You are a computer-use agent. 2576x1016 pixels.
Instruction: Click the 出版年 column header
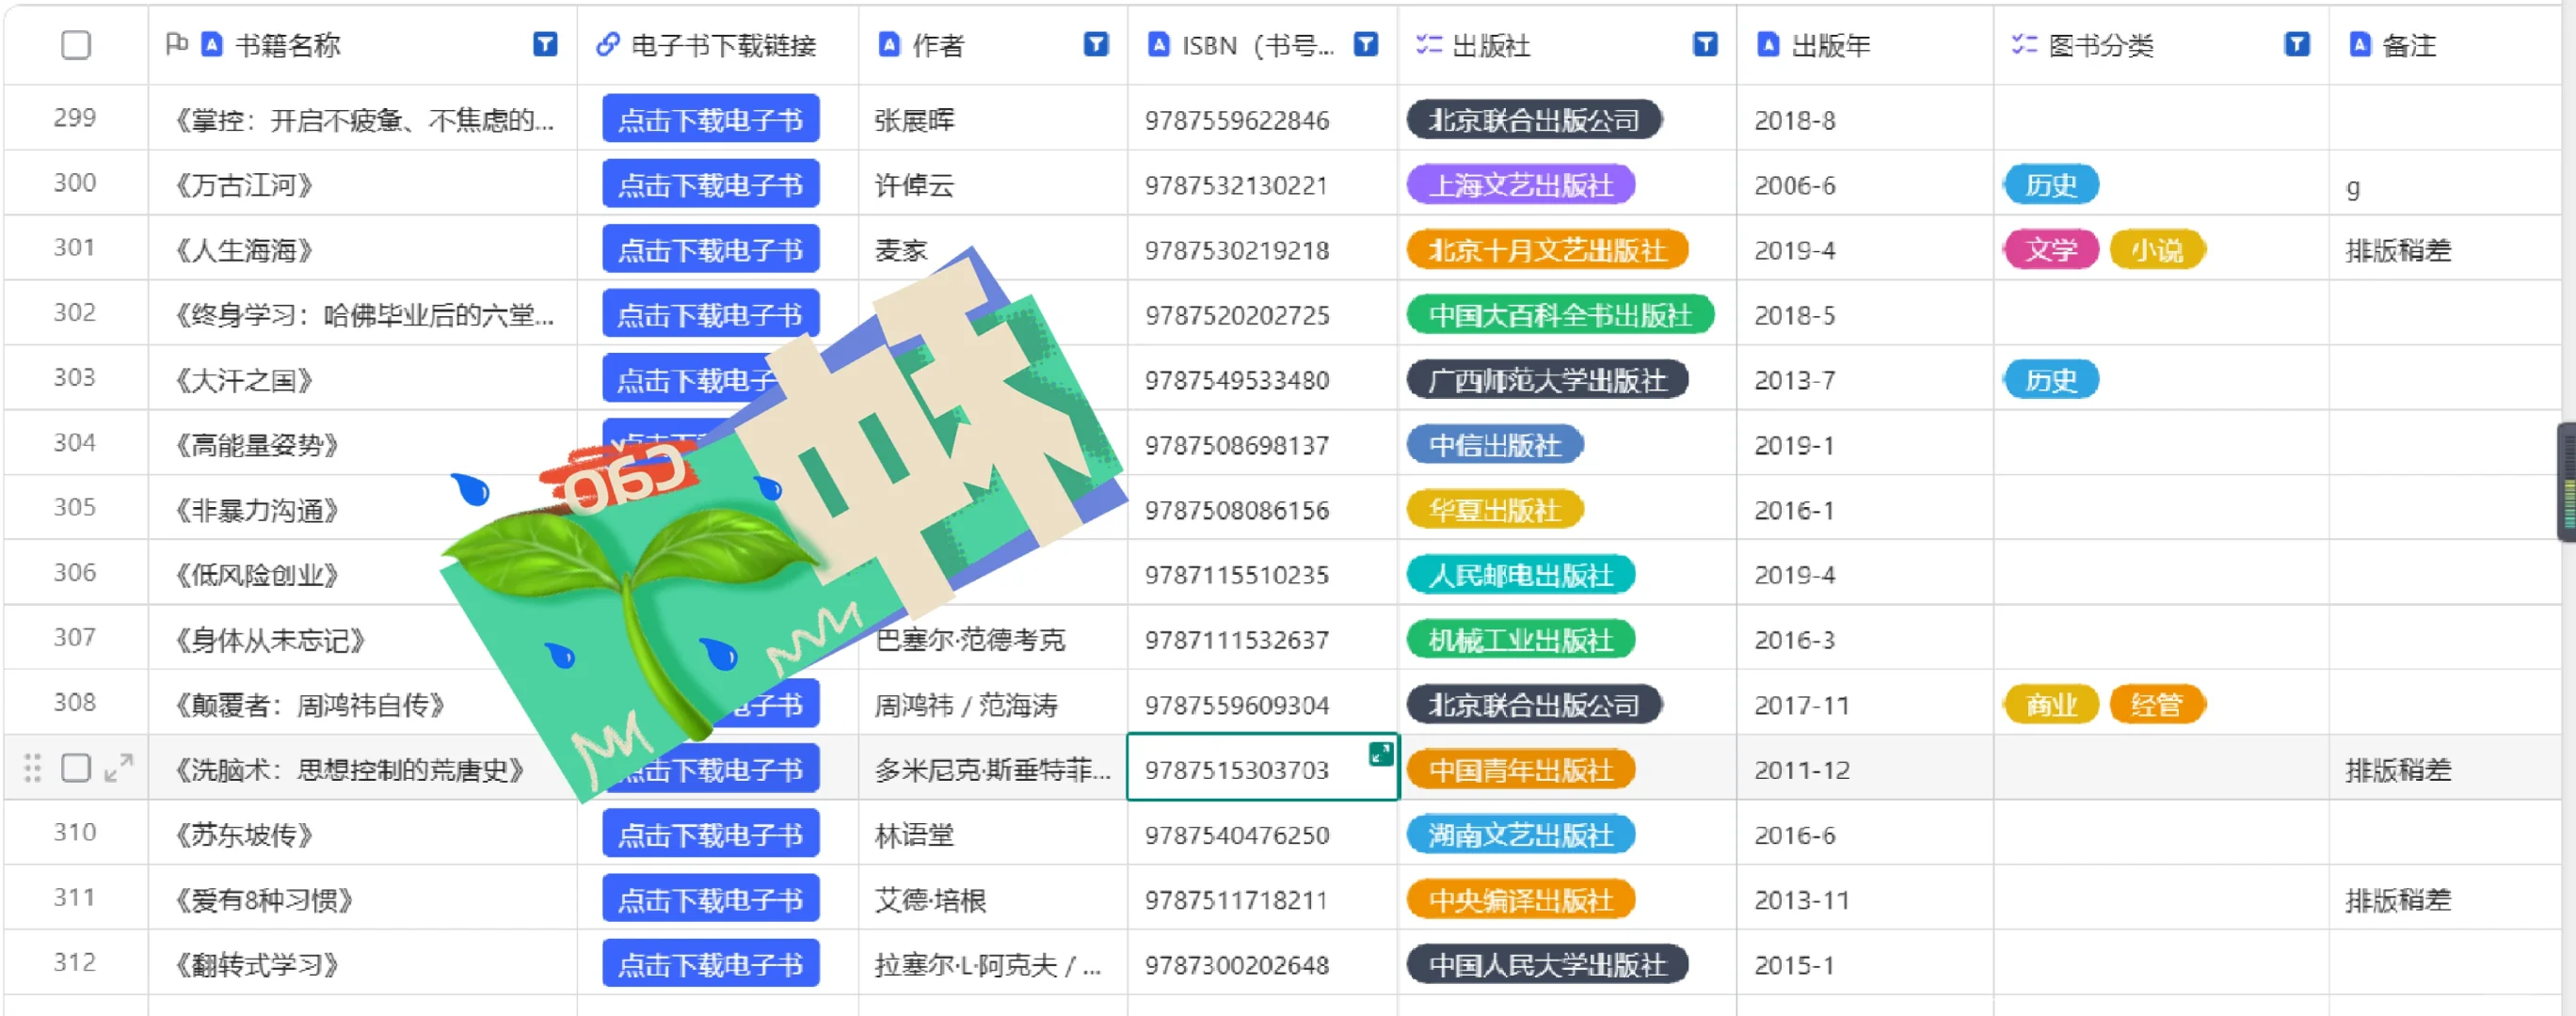[1830, 45]
